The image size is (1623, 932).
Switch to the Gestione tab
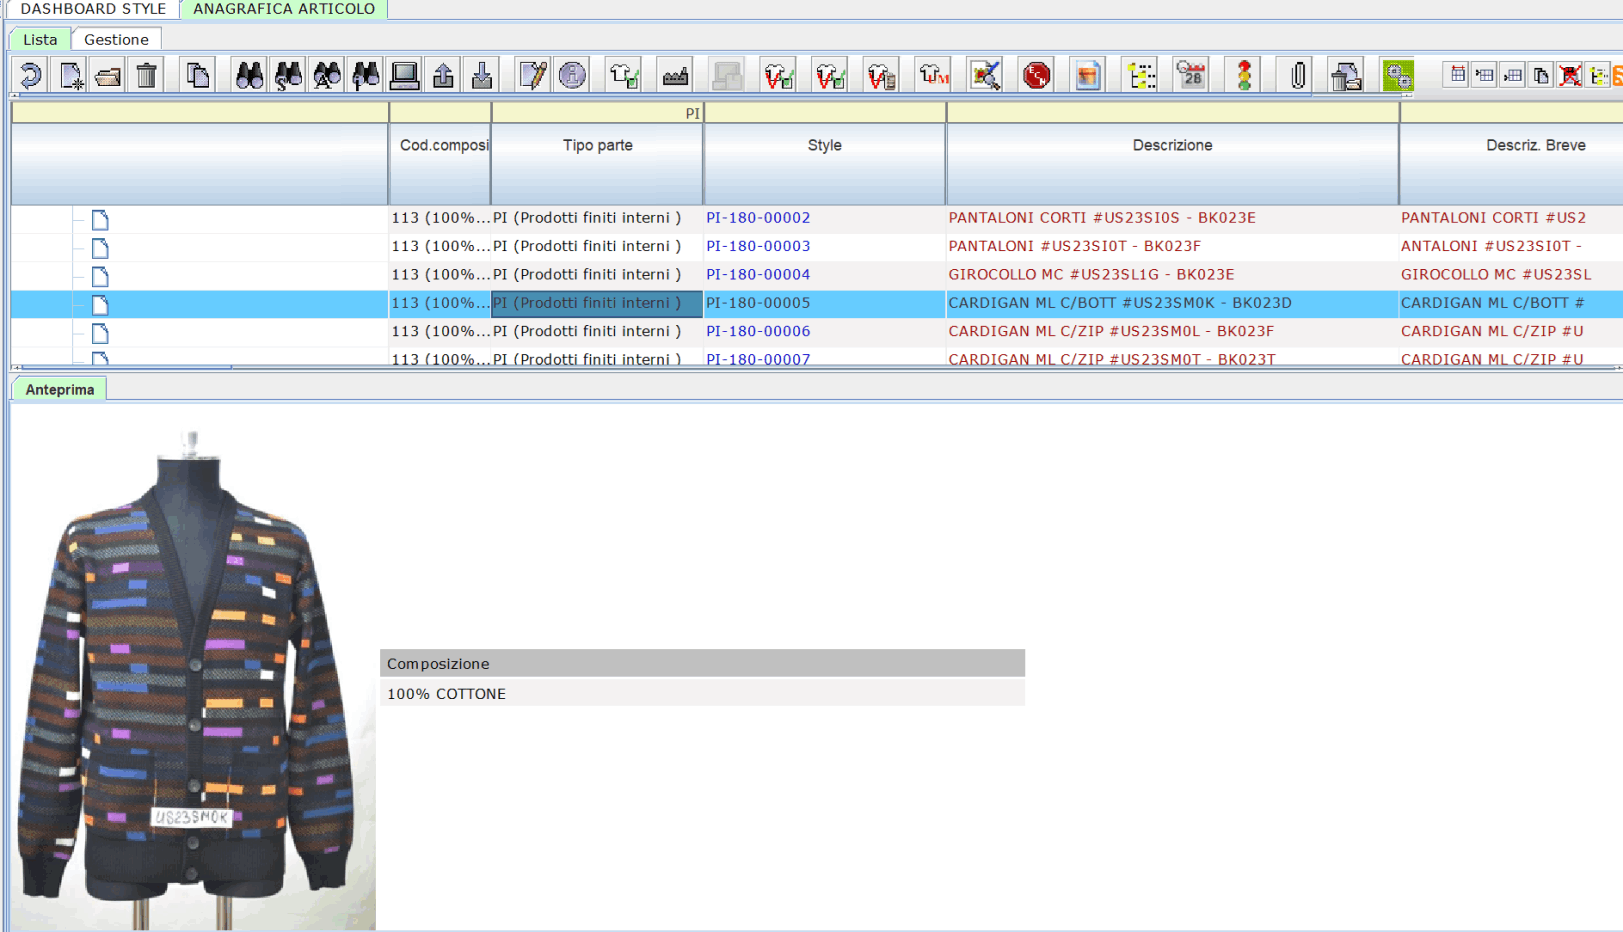point(116,39)
